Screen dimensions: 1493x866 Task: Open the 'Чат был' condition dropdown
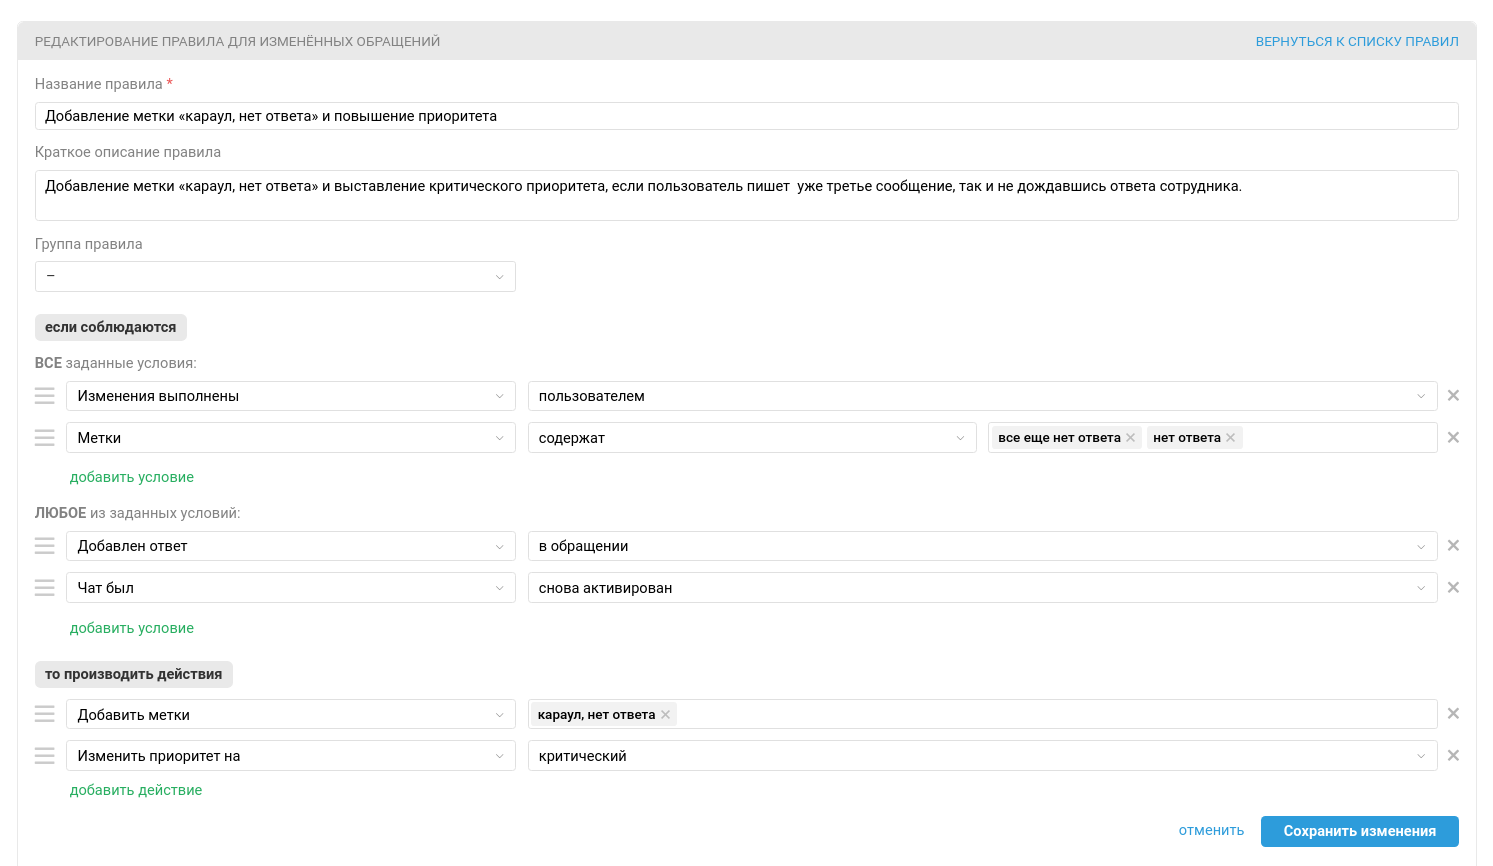pyautogui.click(x=291, y=588)
